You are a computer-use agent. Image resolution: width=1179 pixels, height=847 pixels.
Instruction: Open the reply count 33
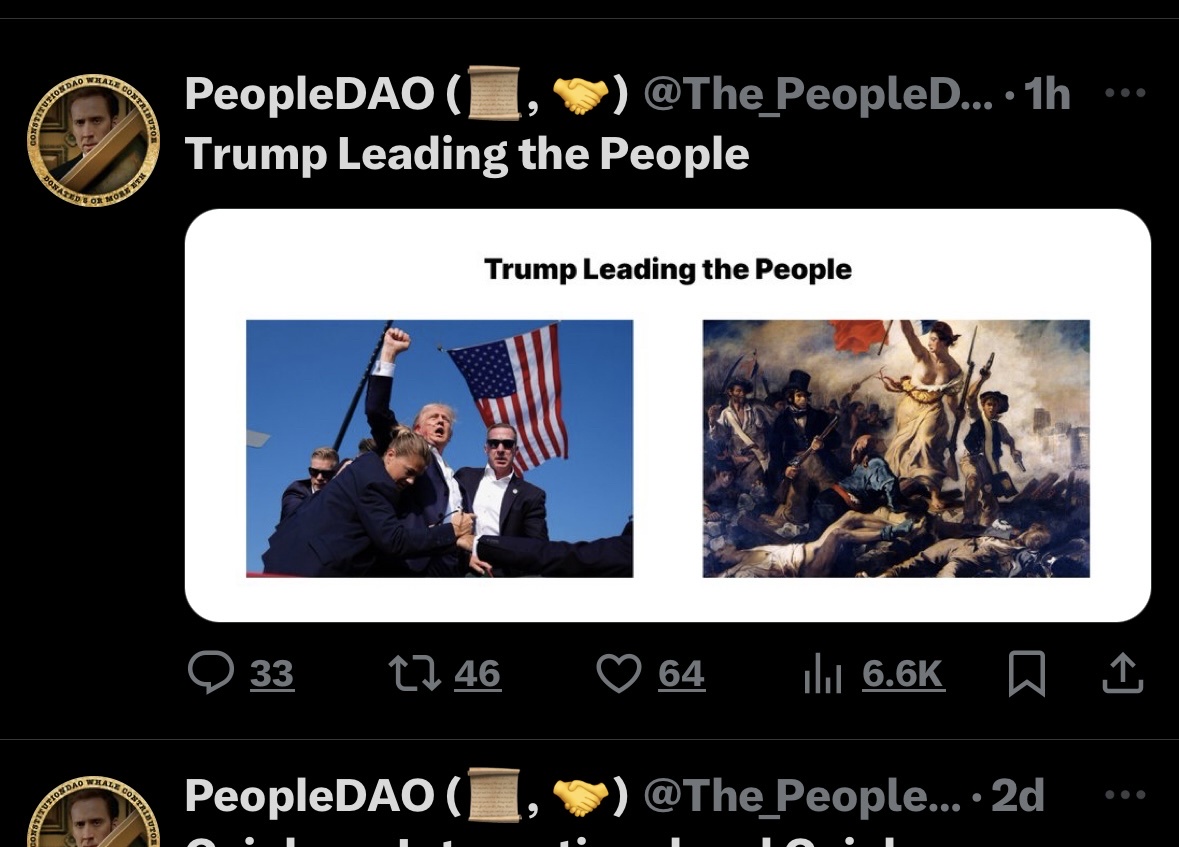tap(271, 673)
